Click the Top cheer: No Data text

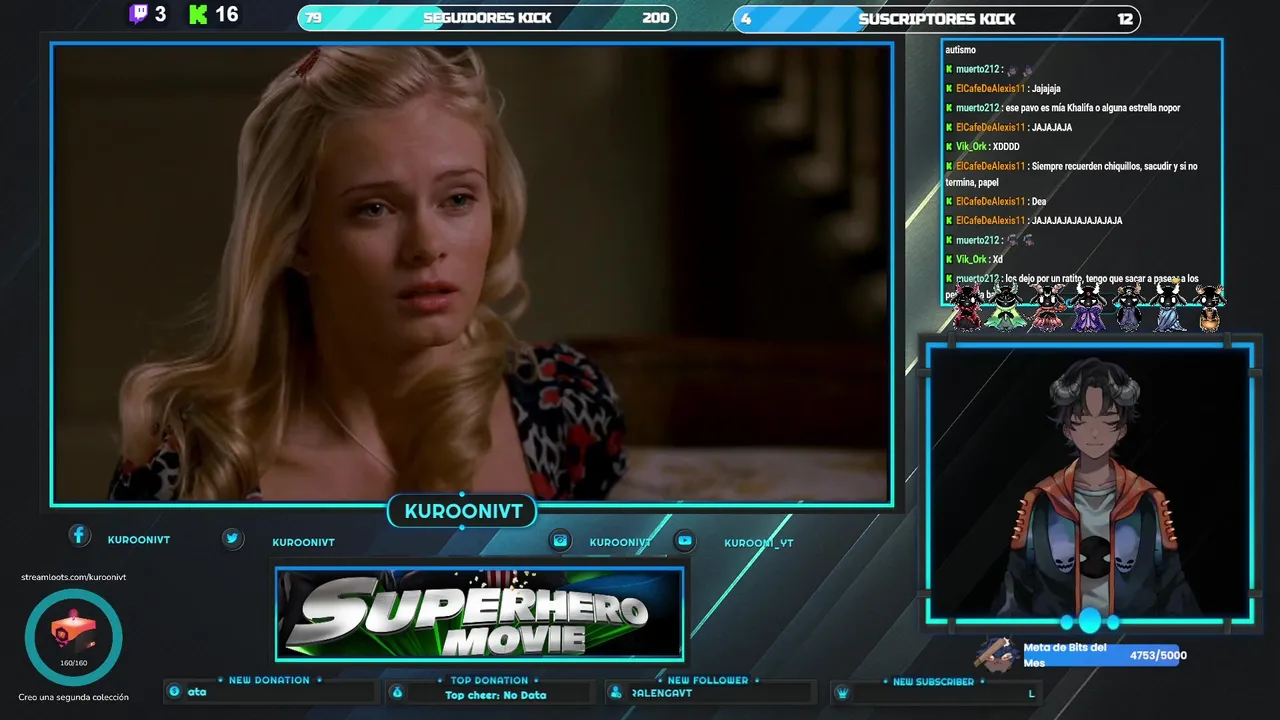click(x=496, y=695)
